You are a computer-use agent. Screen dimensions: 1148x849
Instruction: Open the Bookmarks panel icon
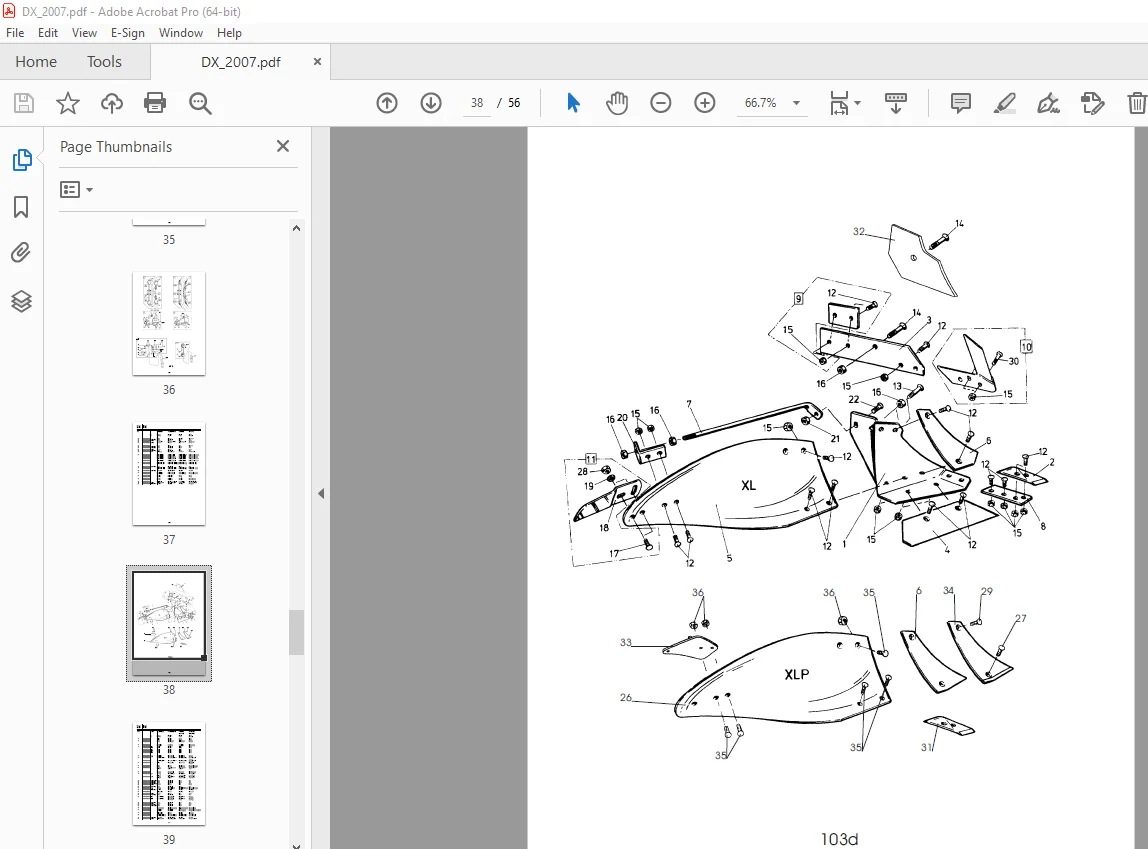[21, 207]
